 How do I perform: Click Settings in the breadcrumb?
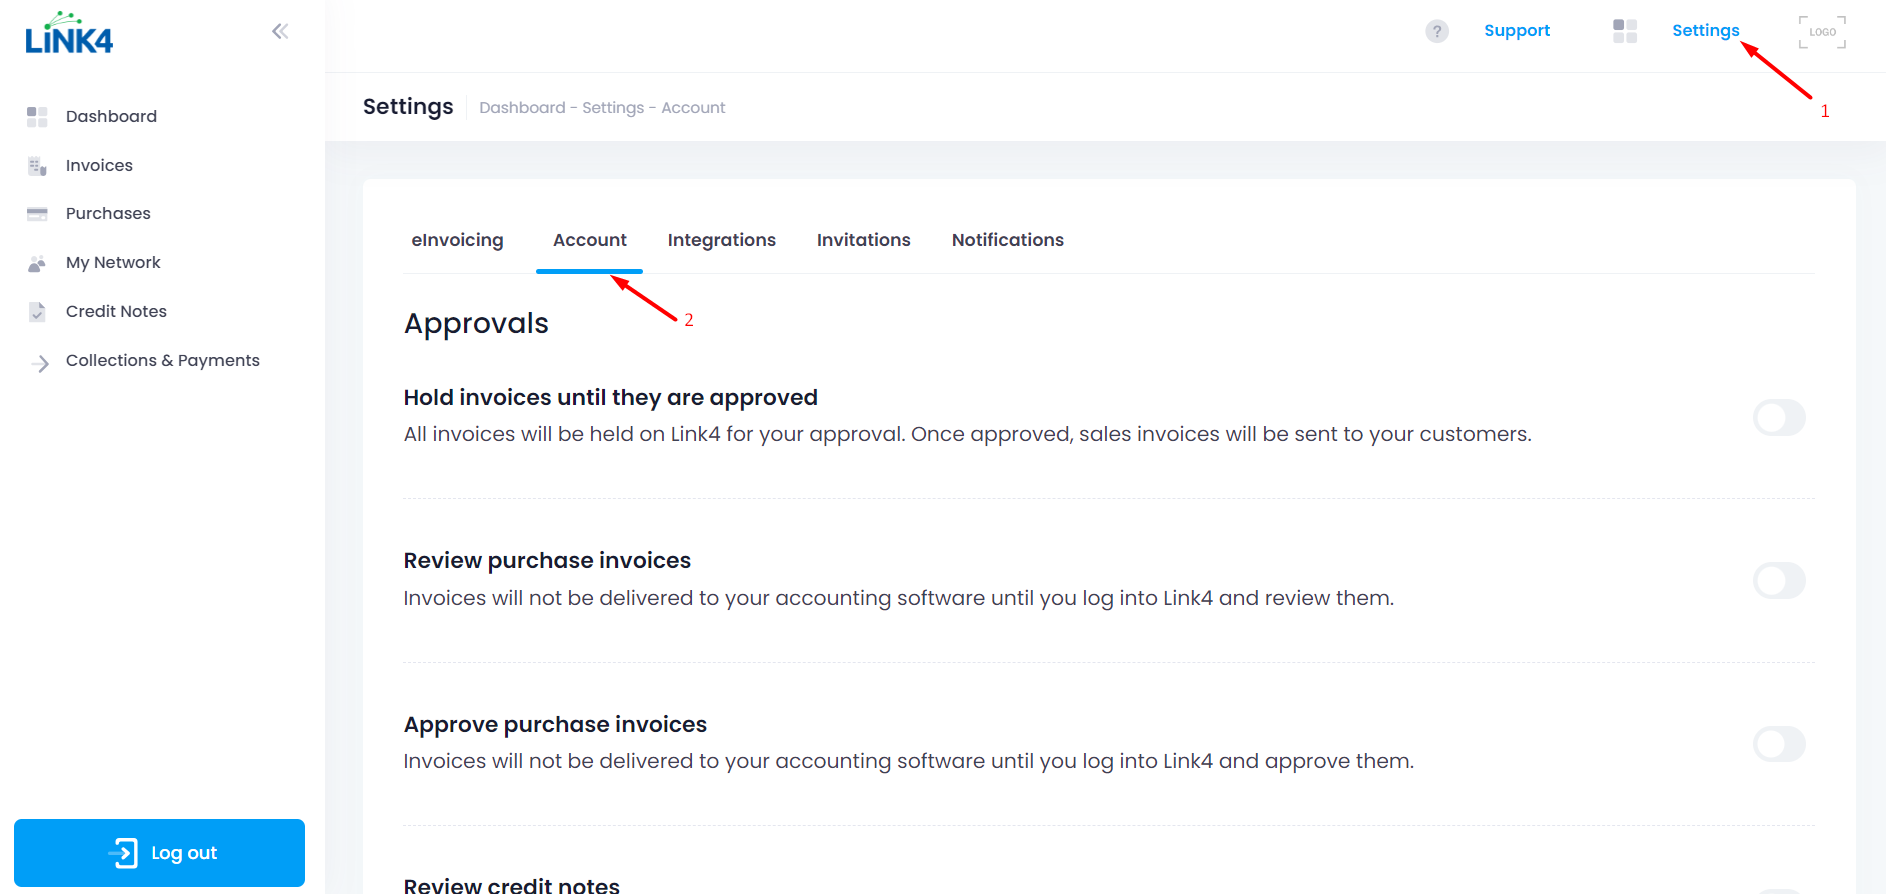click(613, 107)
